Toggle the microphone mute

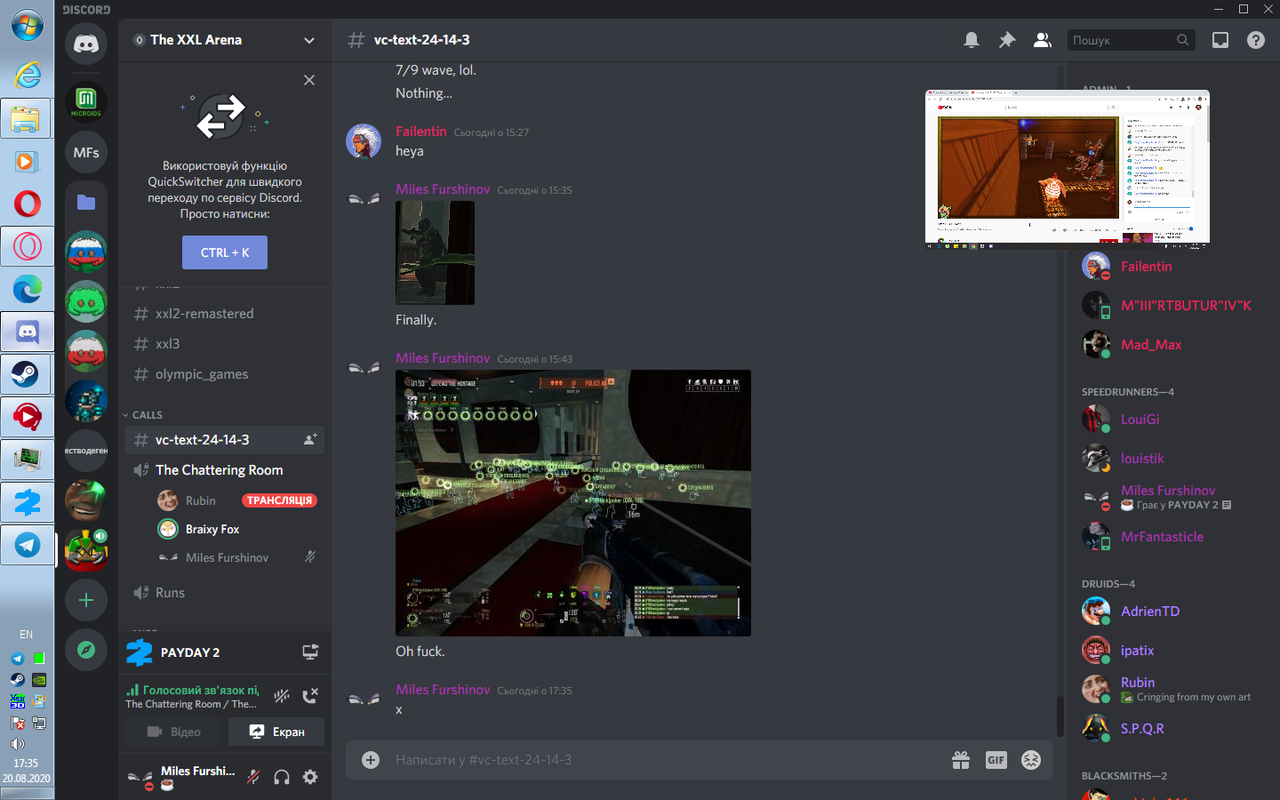pos(255,776)
